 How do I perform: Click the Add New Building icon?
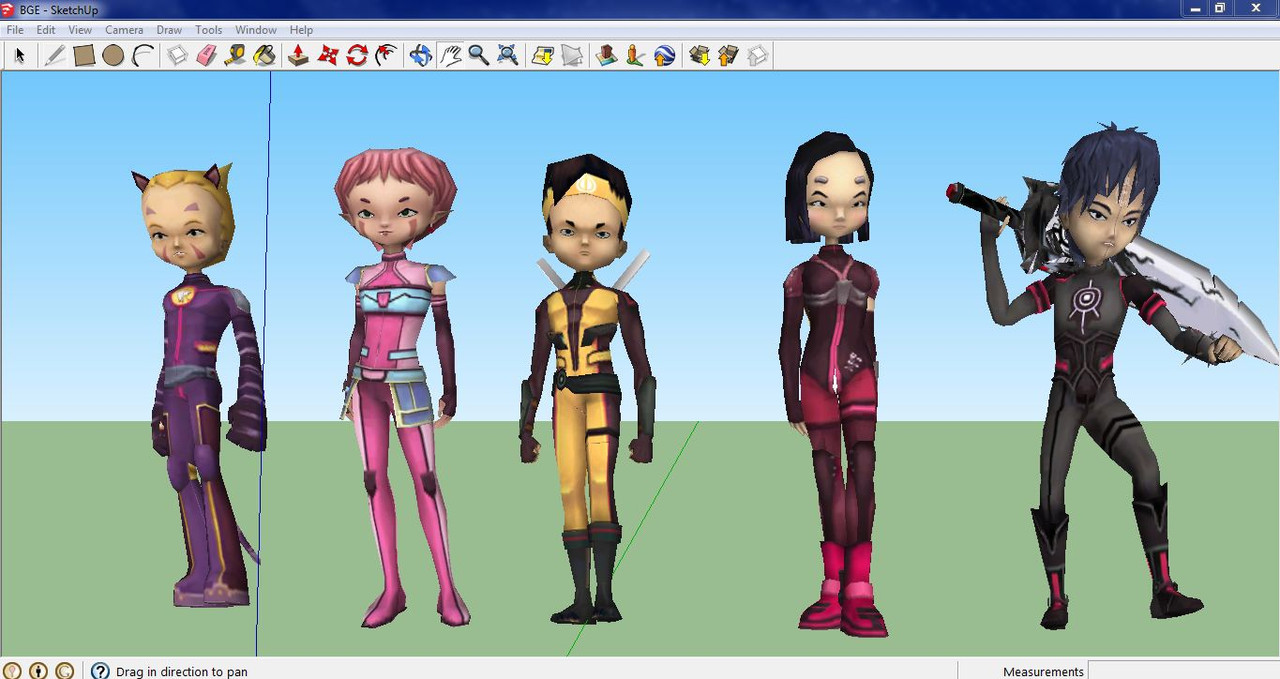point(606,56)
